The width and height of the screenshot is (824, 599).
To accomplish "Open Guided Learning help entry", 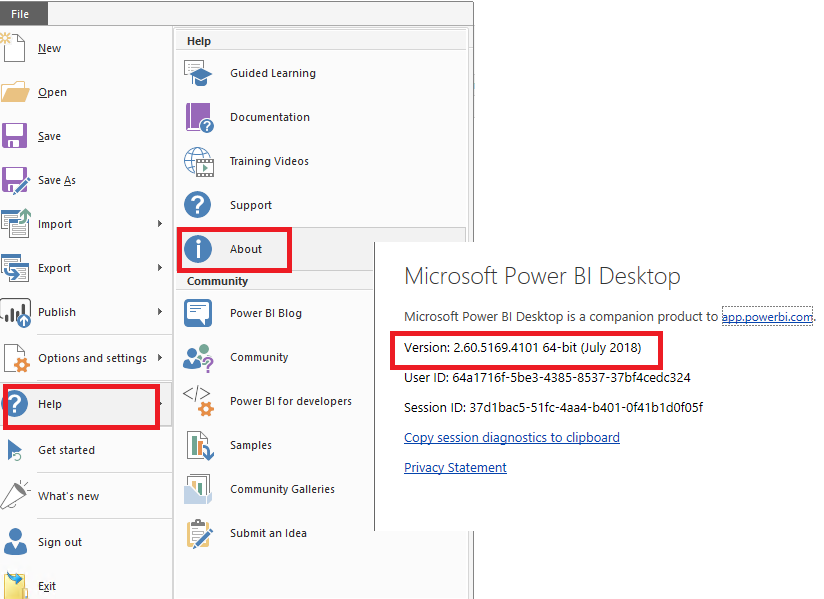I will [273, 73].
